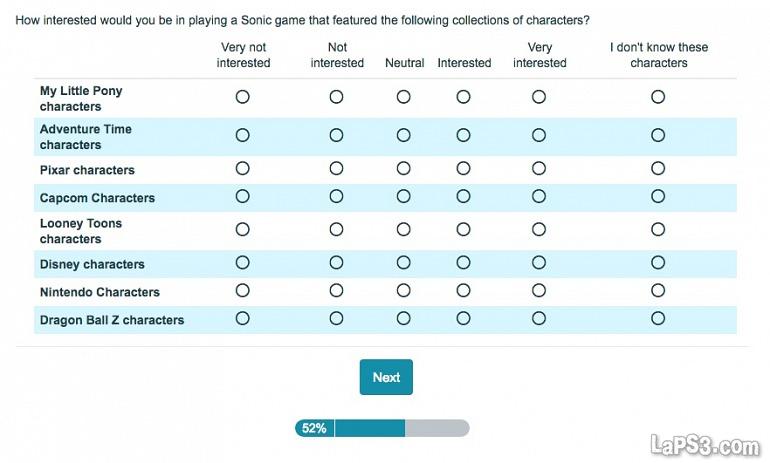The image size is (770, 463).
Task: Choose Interested for Nintendo Characters
Action: (463, 291)
